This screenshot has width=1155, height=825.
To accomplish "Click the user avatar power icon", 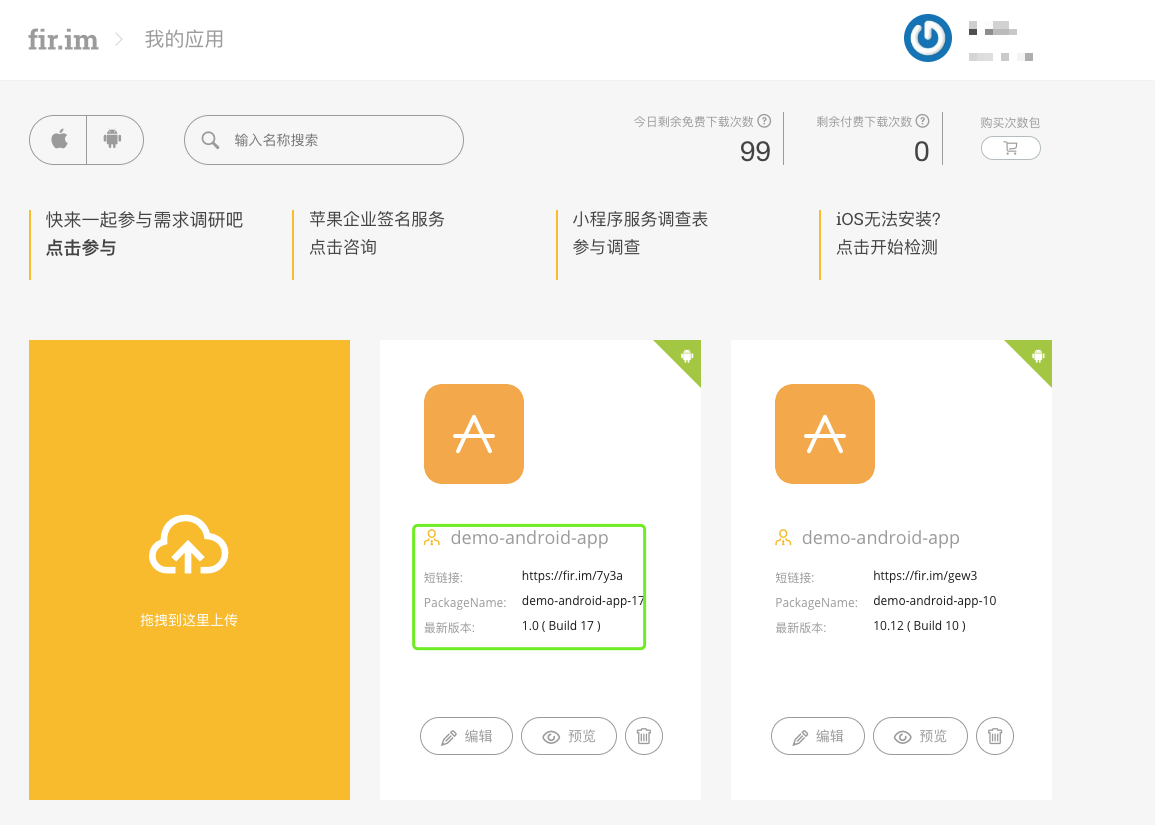I will click(x=928, y=39).
